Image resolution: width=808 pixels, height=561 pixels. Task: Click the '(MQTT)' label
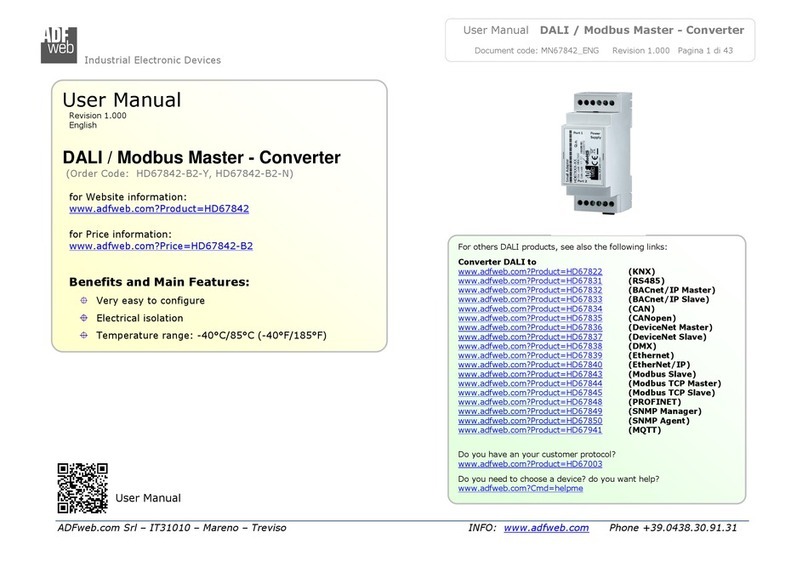pos(644,430)
